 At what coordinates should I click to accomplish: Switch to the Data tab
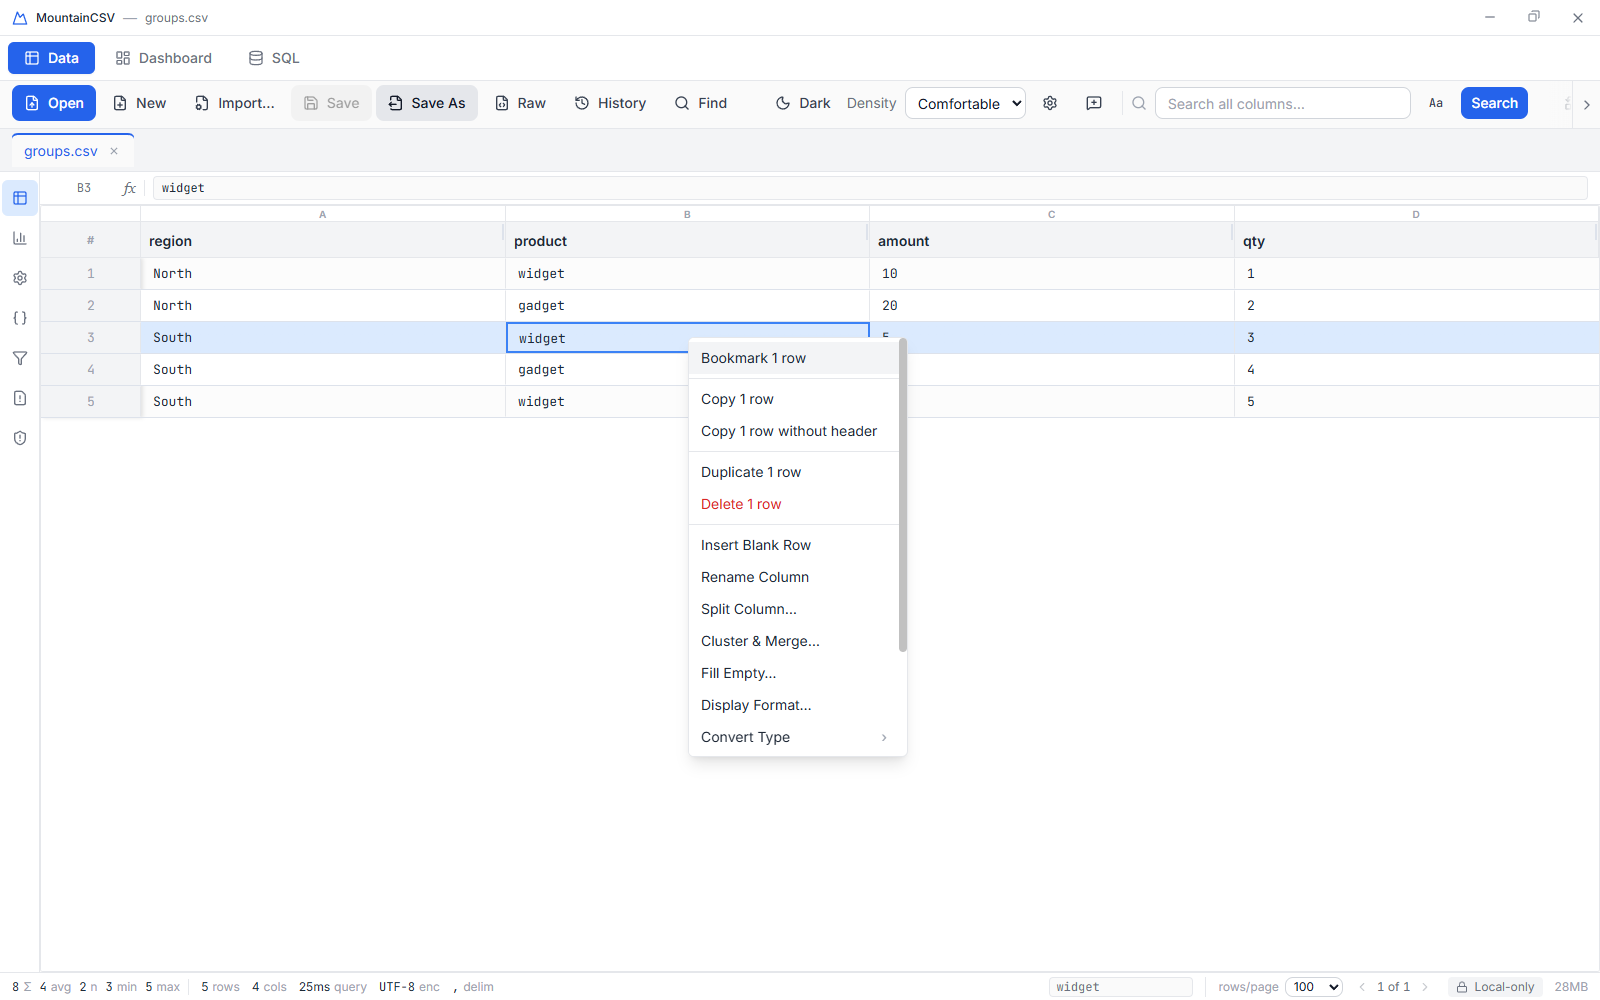52,58
